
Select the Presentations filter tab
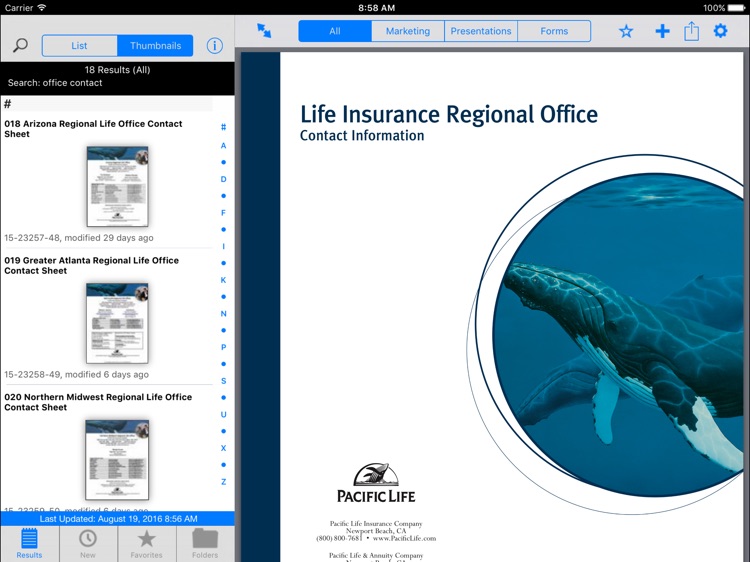(481, 31)
